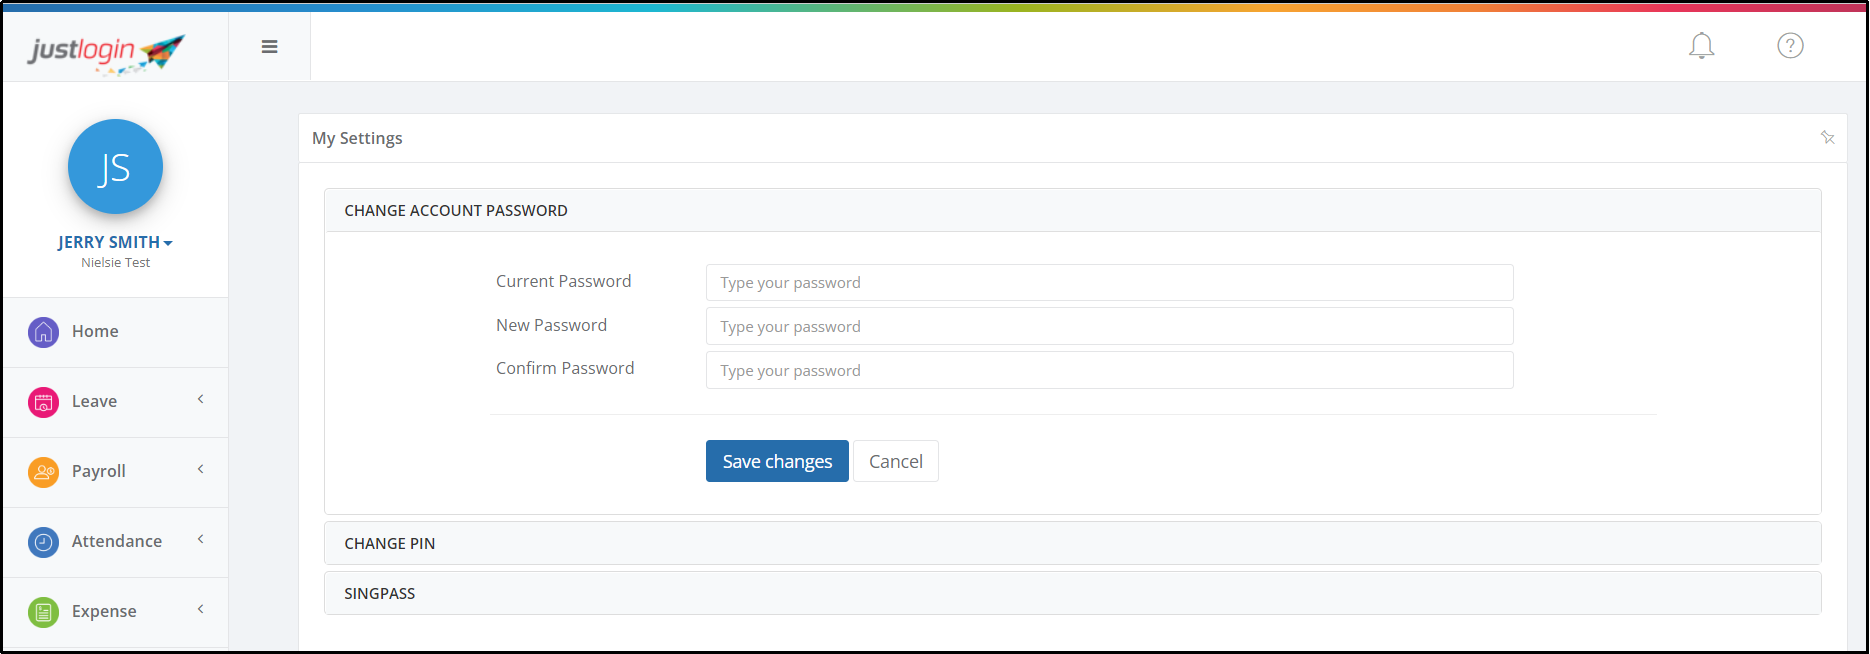Expand the Expense submenu chevron
This screenshot has height=654, width=1870.
pos(200,609)
